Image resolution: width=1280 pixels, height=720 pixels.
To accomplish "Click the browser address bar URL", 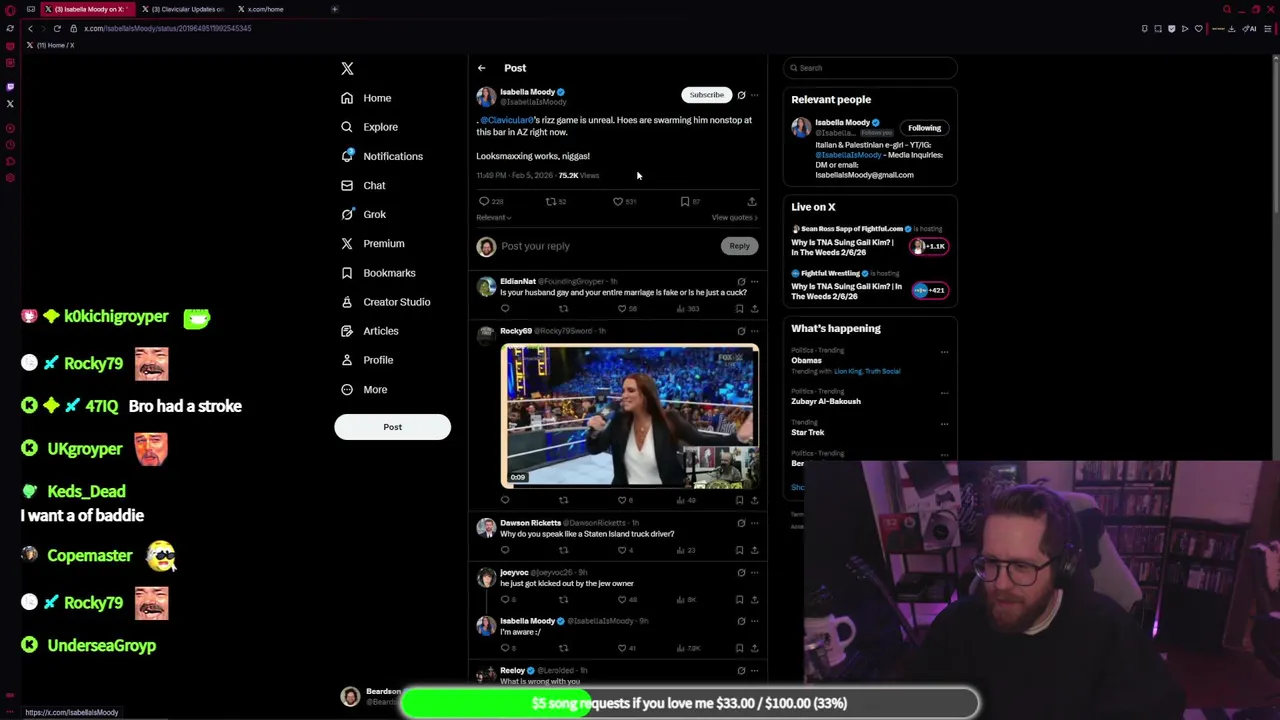I will pyautogui.click(x=167, y=28).
